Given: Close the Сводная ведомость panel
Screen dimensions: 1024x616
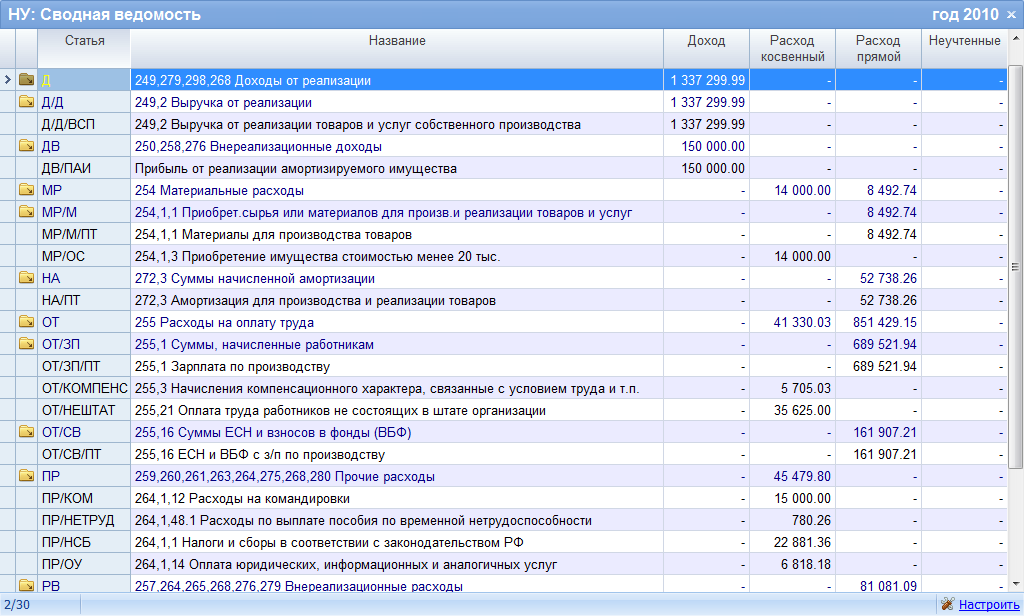Looking at the screenshot, I should point(1011,15).
